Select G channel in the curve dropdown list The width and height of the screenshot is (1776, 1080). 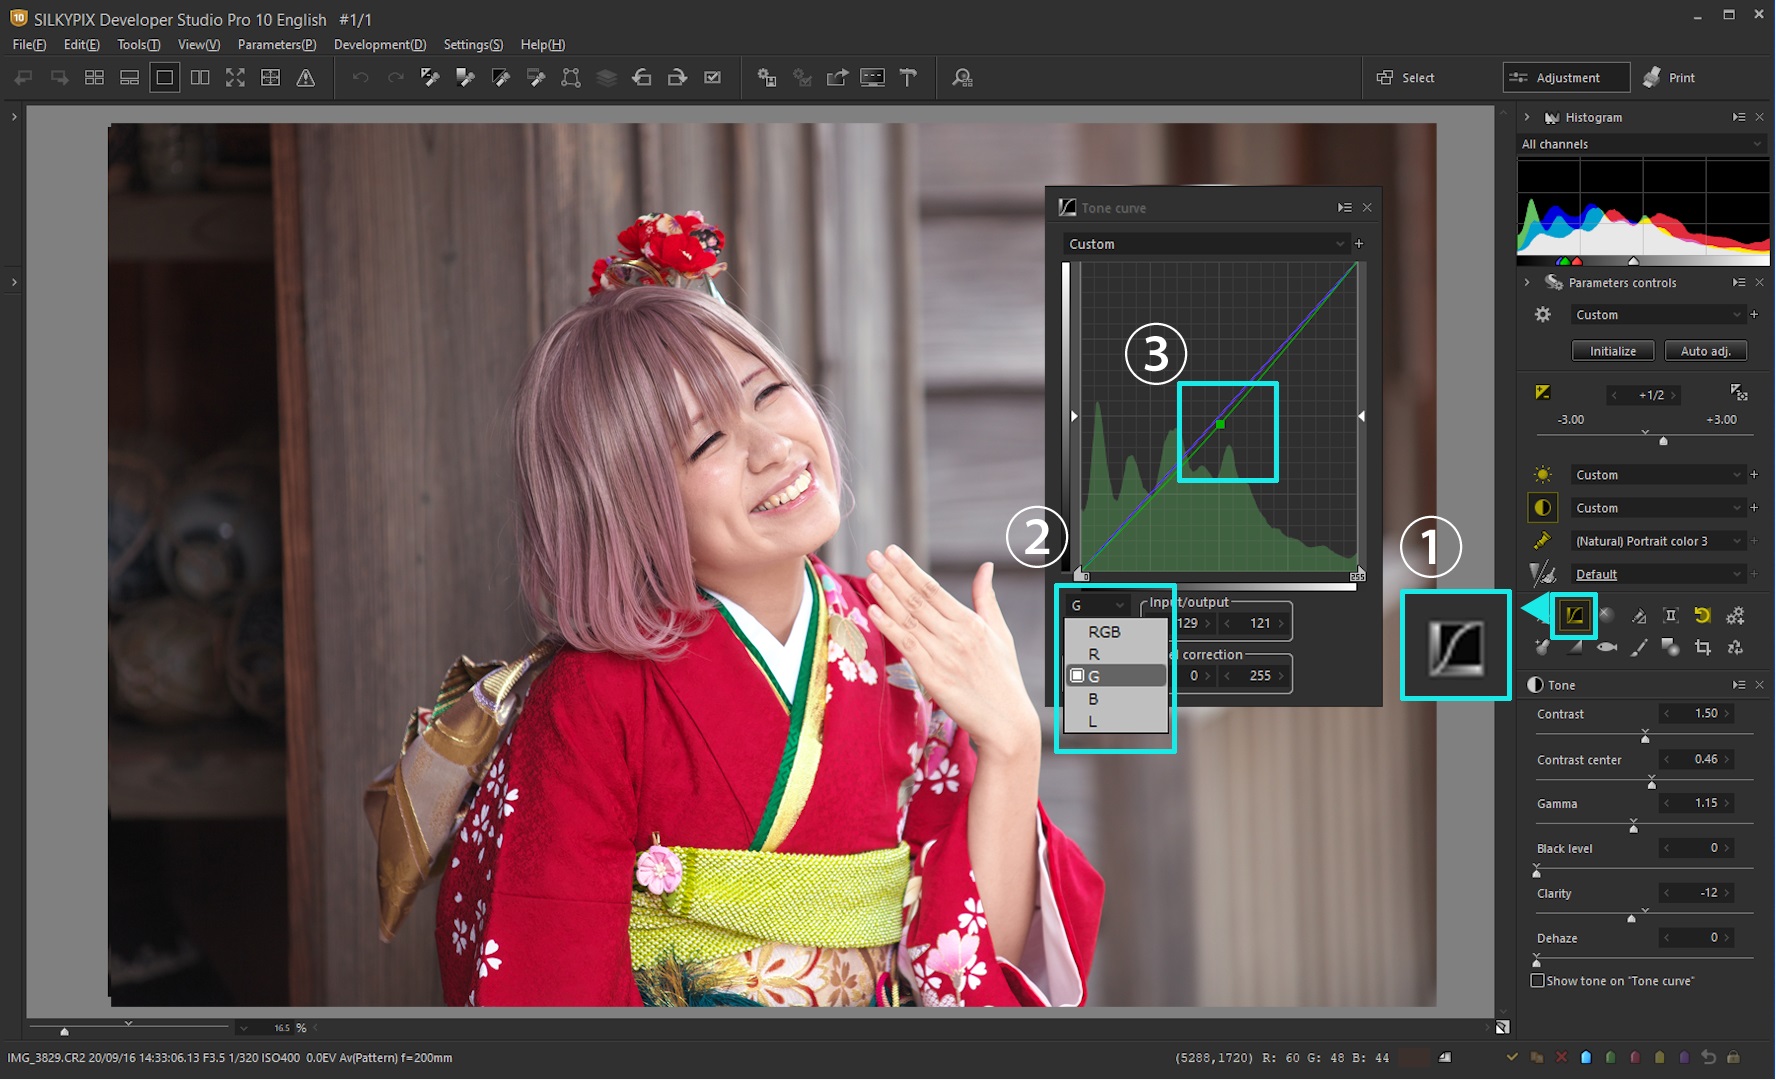(1116, 677)
